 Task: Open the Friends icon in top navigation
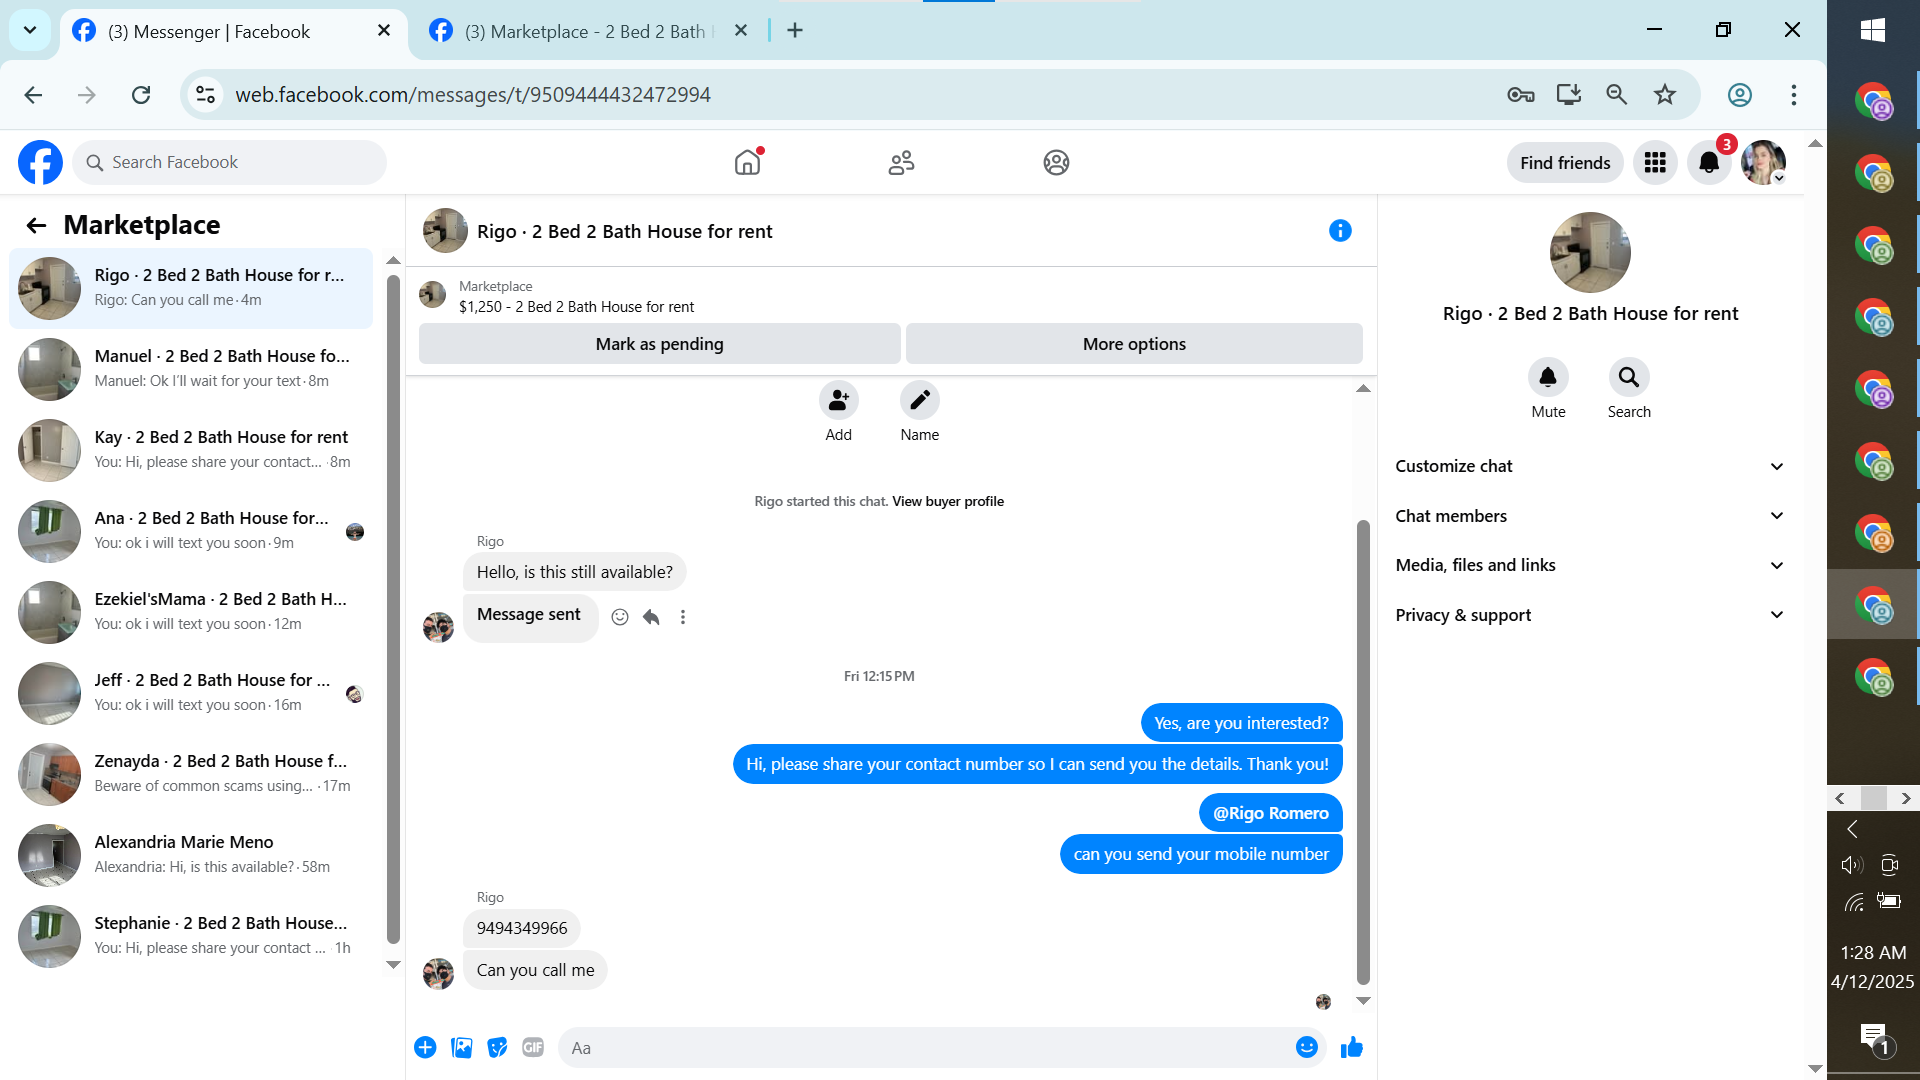click(901, 162)
